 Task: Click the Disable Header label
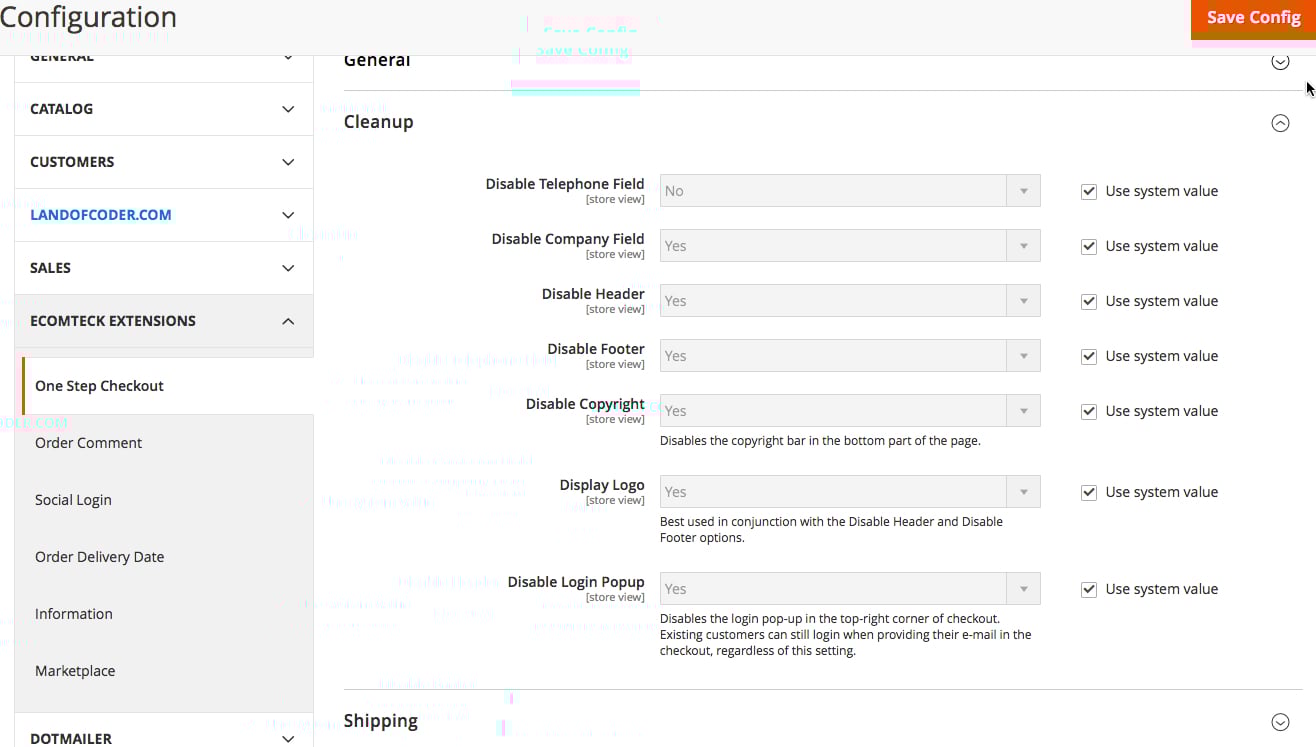point(593,294)
